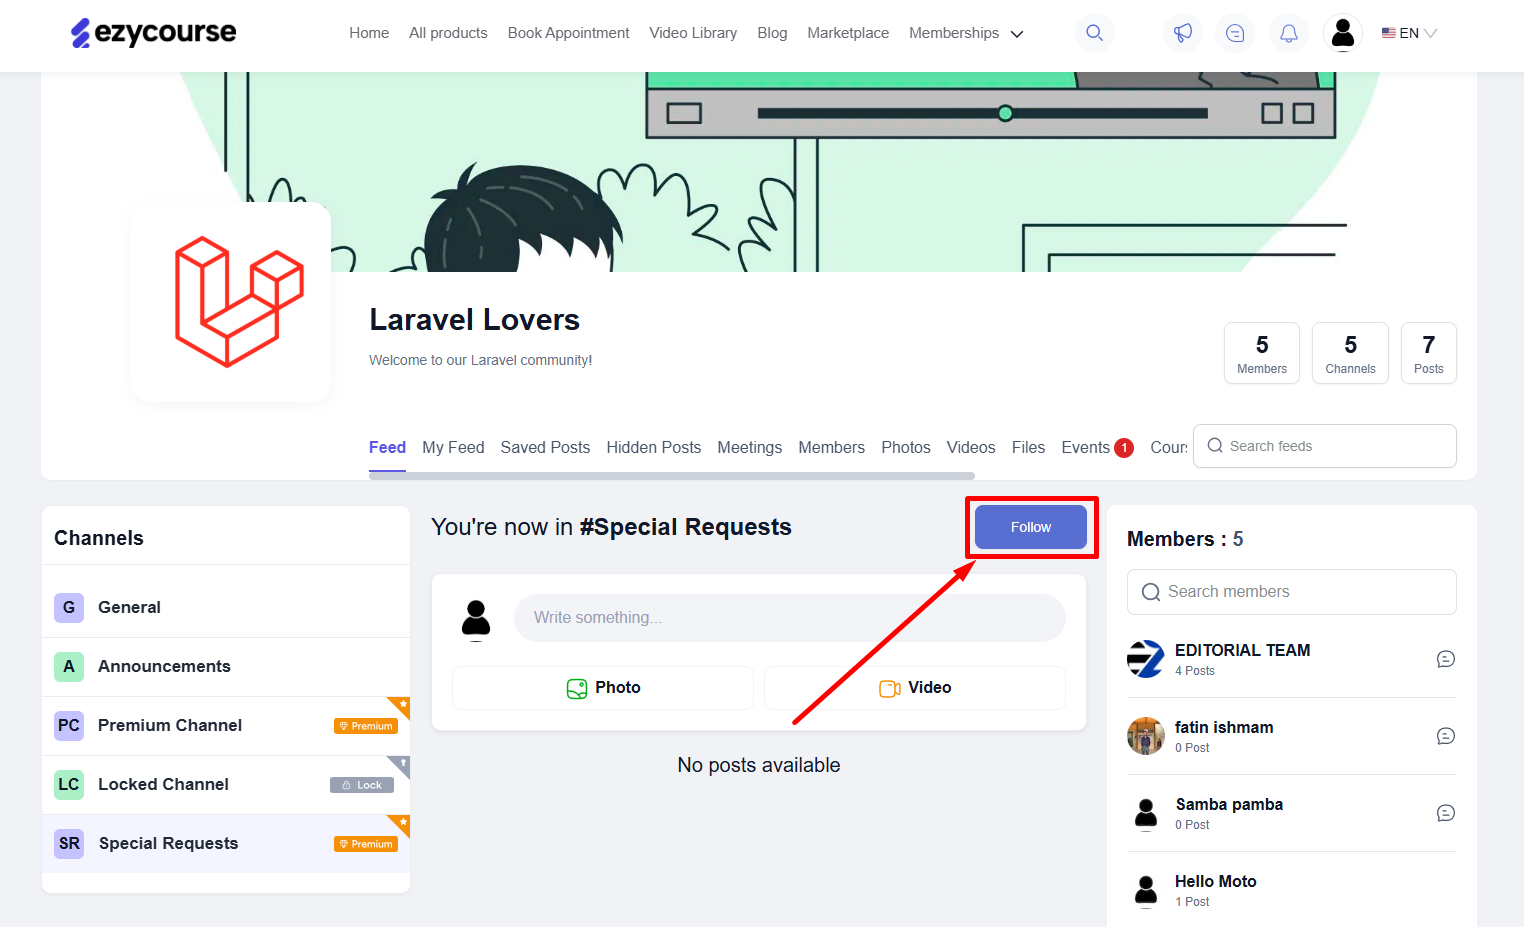Click the A badge for Announcements channel
The width and height of the screenshot is (1524, 927).
pos(69,666)
